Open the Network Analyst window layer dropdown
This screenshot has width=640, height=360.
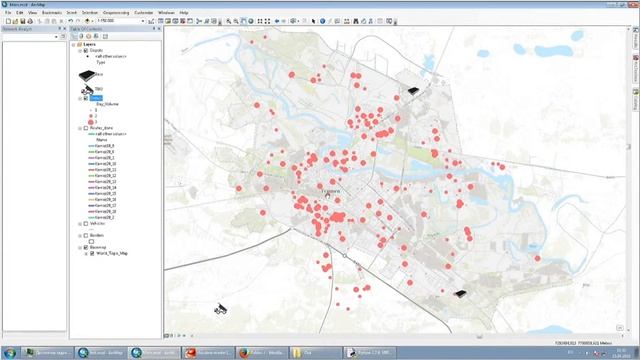click(x=56, y=36)
